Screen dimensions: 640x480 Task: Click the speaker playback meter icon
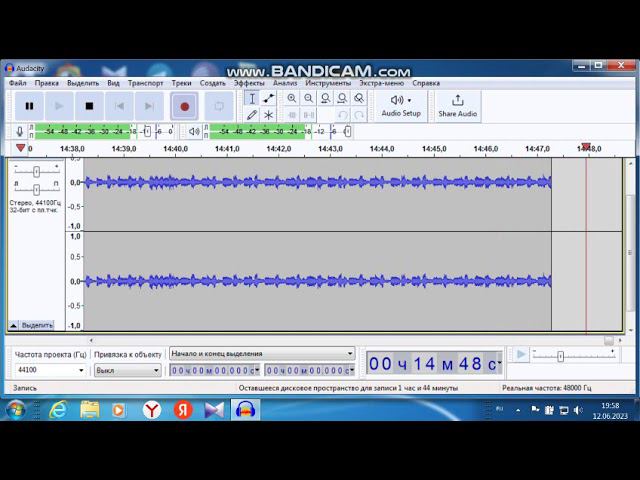coord(194,131)
